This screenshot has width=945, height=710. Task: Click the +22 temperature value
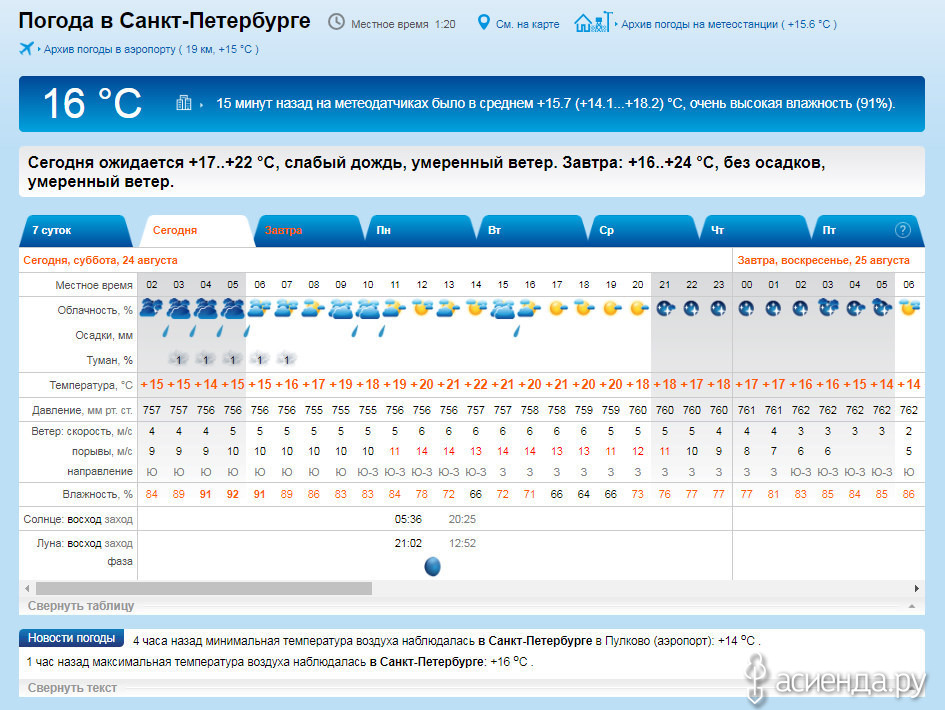point(476,384)
